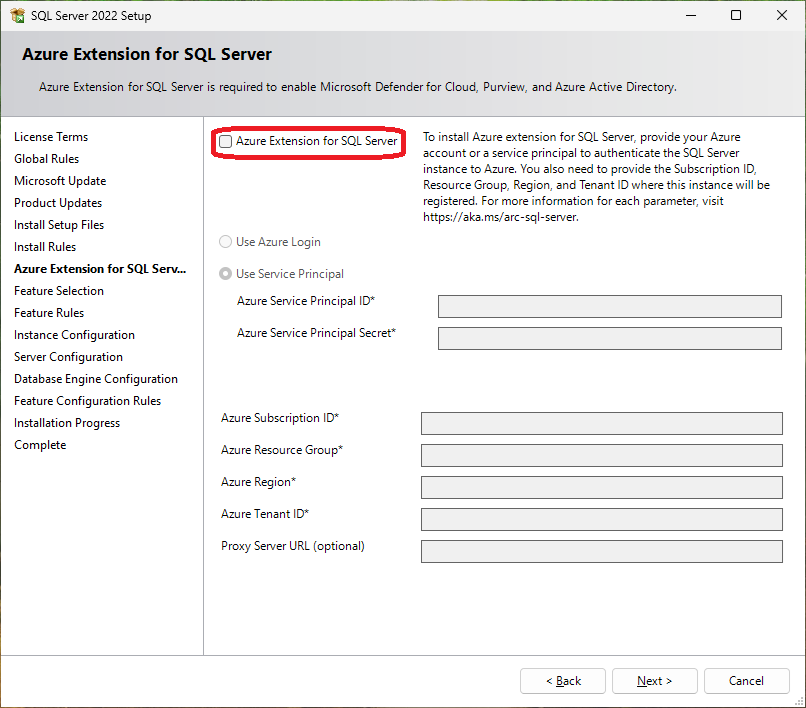806x708 pixels.
Task: Click into the Azure Region field
Action: tap(601, 487)
